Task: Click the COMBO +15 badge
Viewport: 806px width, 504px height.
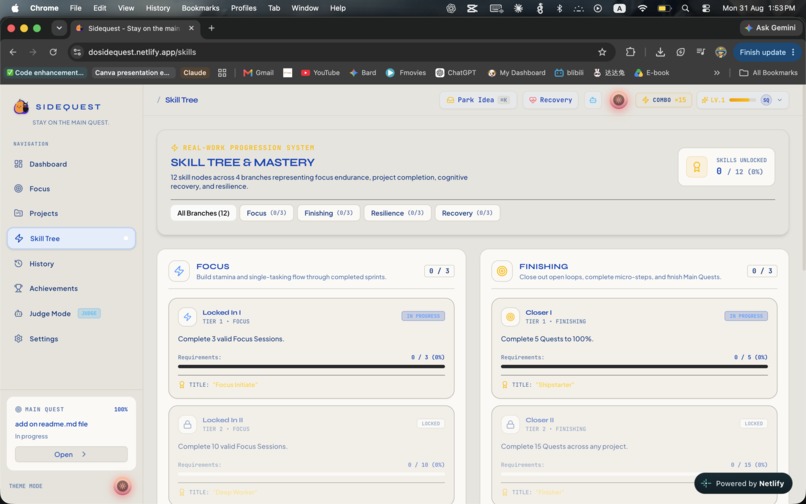Action: (664, 100)
